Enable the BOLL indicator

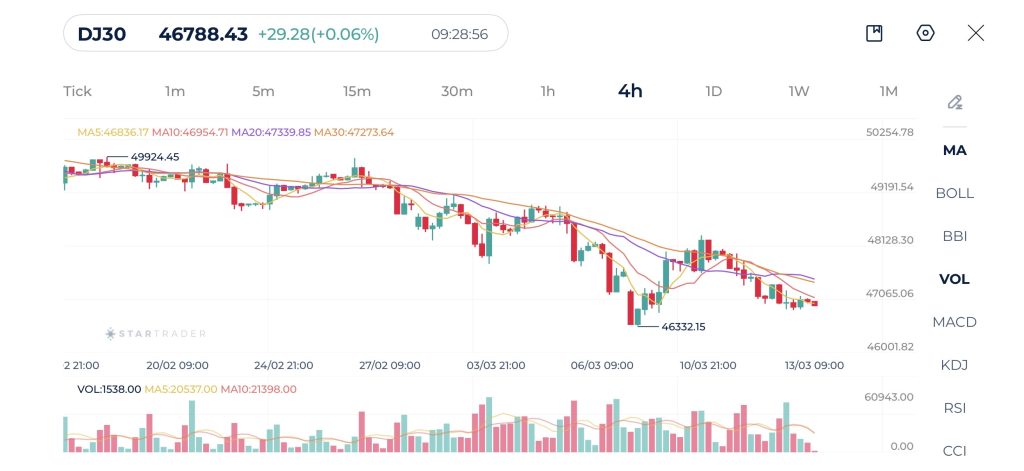click(954, 193)
